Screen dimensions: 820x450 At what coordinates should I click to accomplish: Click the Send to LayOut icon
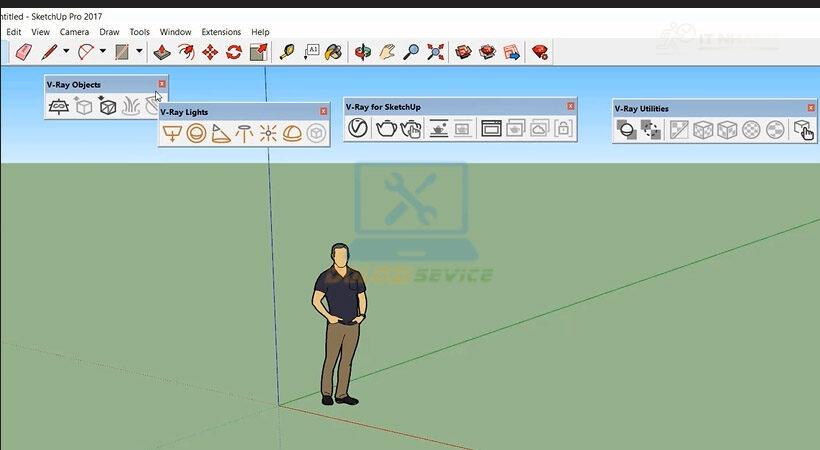[x=511, y=52]
